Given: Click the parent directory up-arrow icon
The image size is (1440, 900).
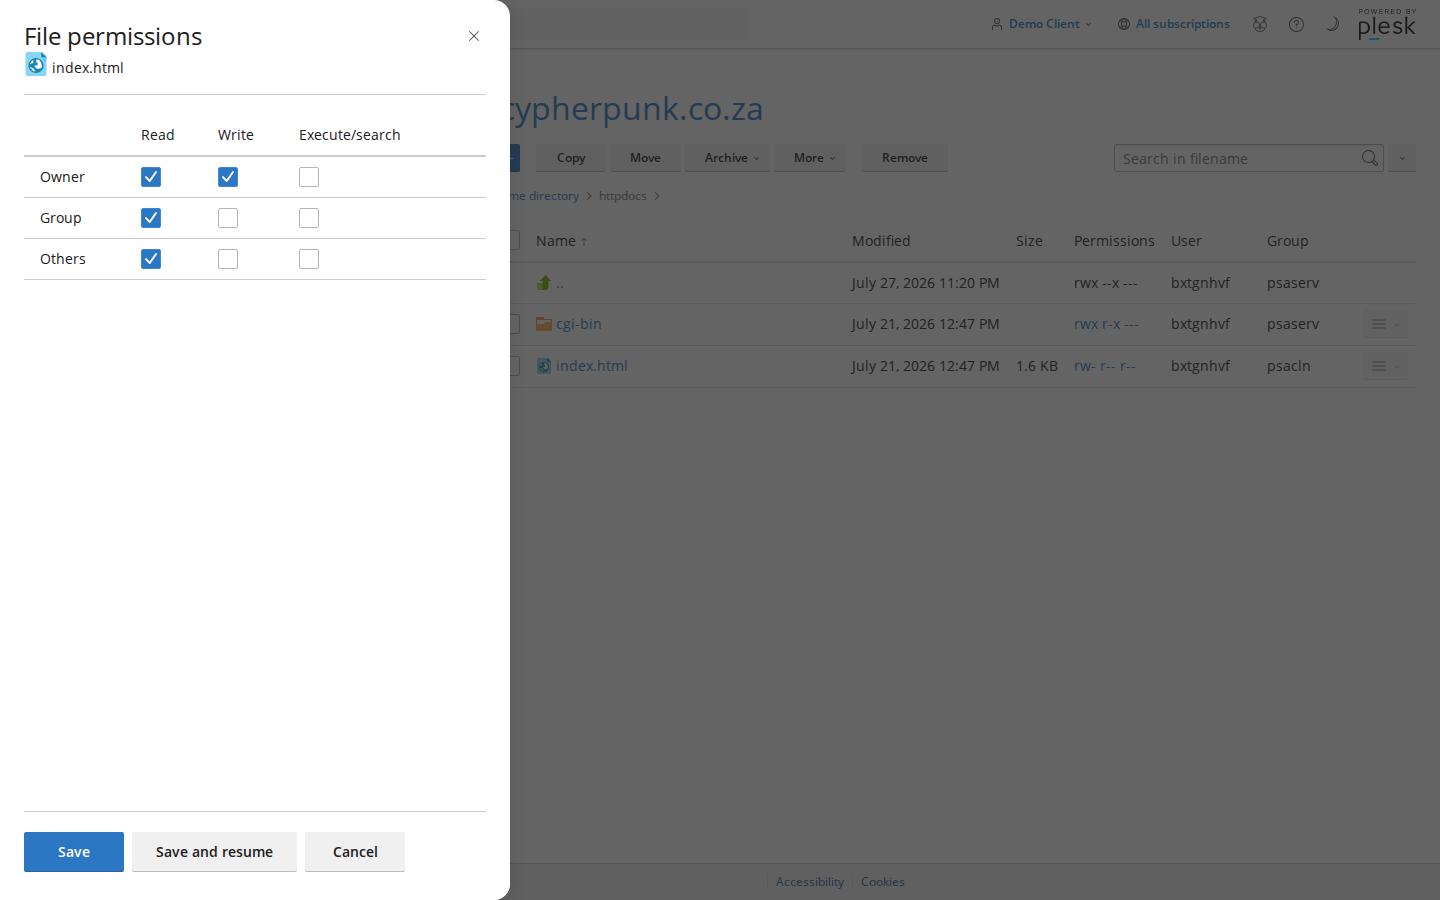Looking at the screenshot, I should (544, 283).
